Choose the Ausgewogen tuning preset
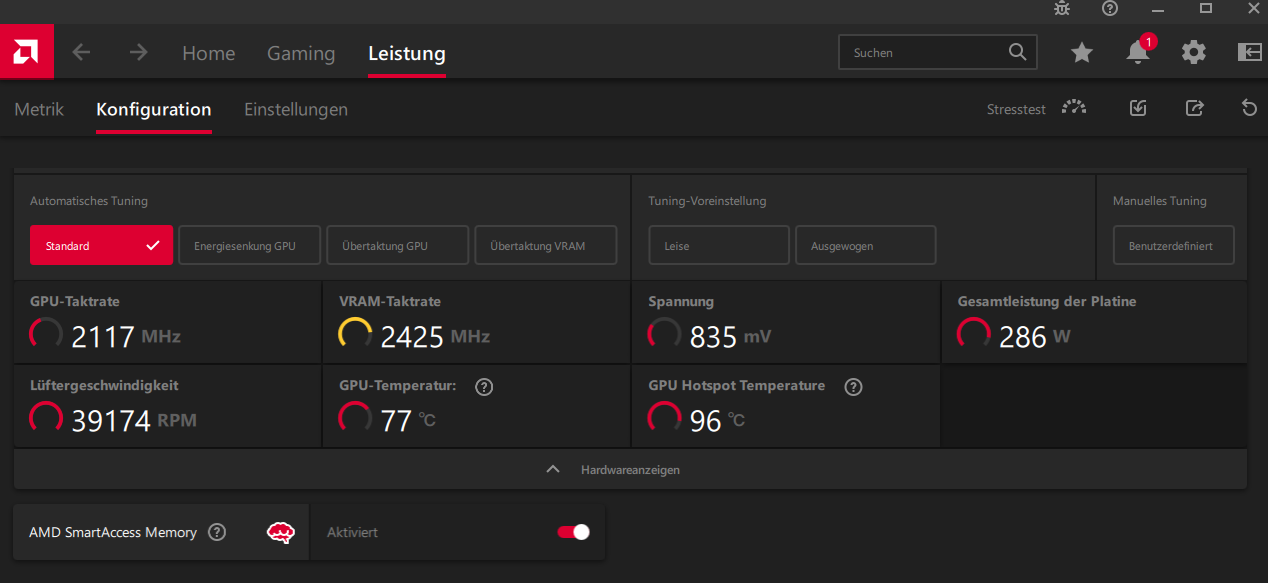 pos(866,245)
